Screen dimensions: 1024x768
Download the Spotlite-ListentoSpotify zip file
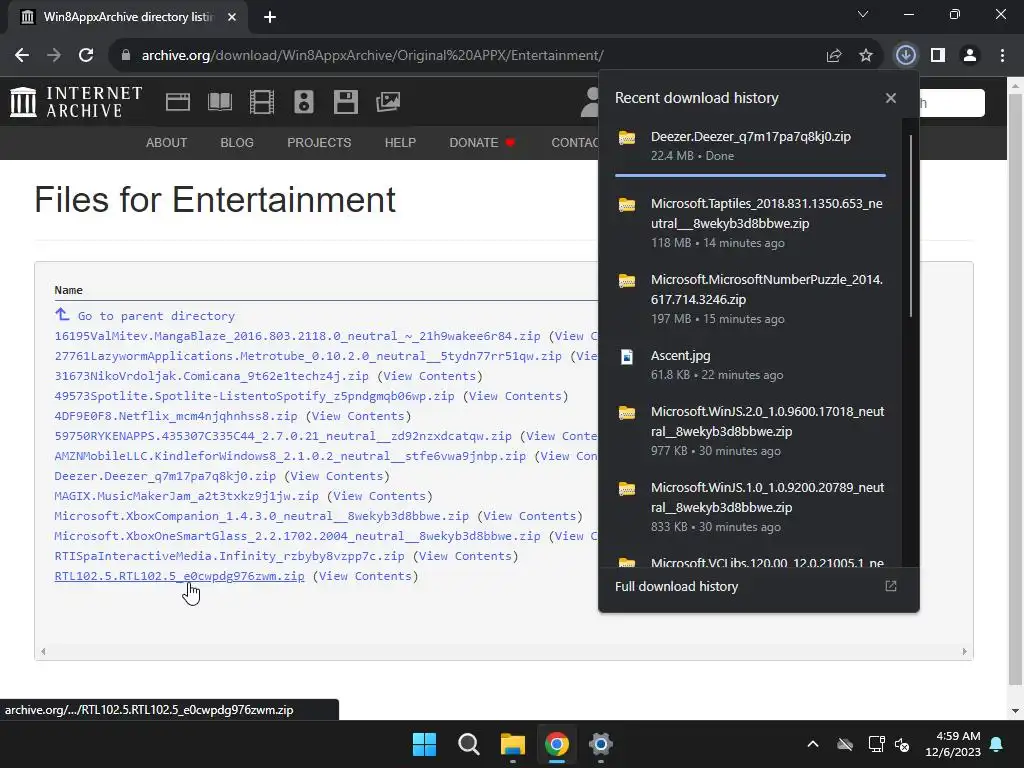click(x=255, y=396)
